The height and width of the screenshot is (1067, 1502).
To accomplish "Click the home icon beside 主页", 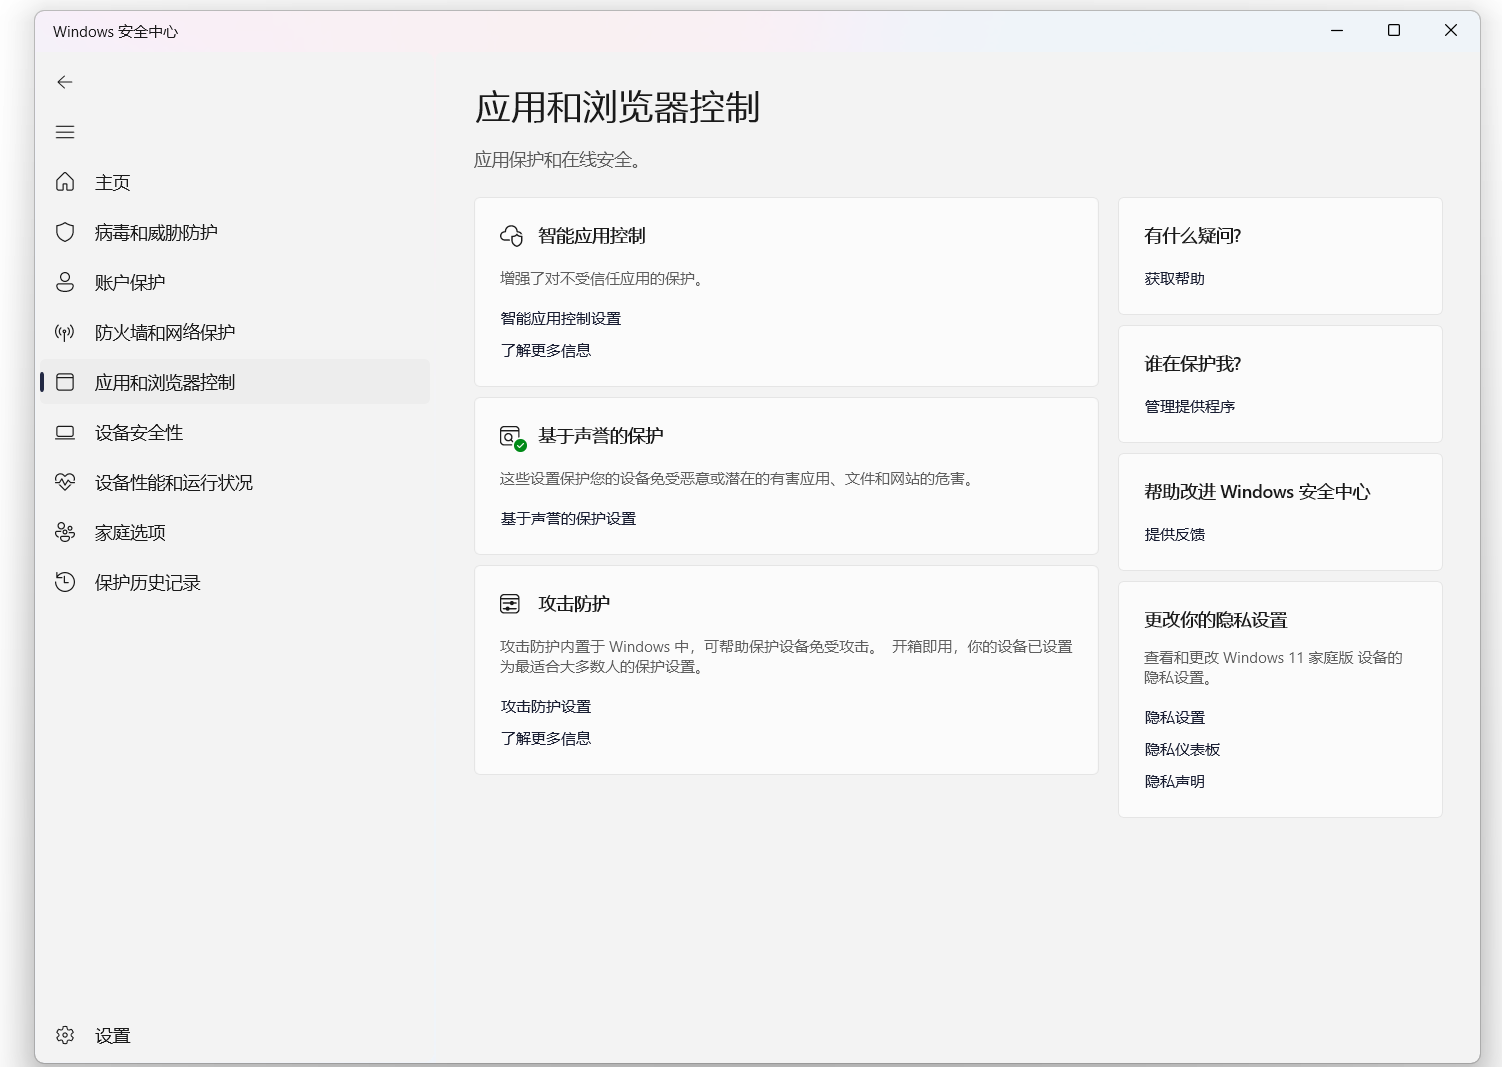I will (65, 182).
